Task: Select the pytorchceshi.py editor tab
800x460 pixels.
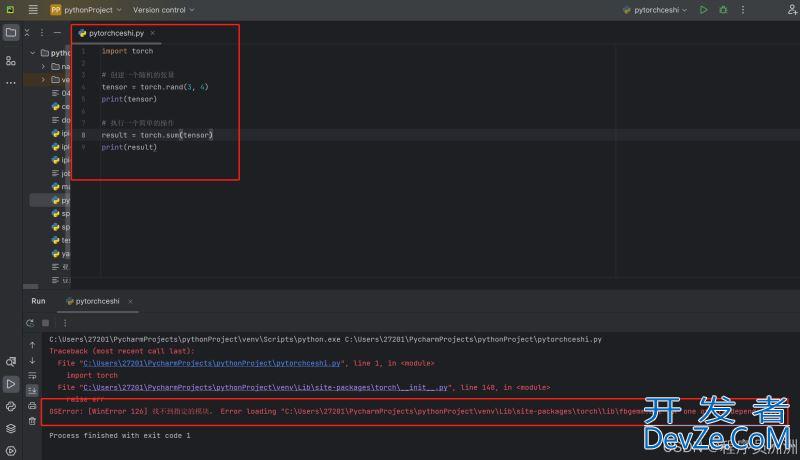Action: click(x=115, y=33)
